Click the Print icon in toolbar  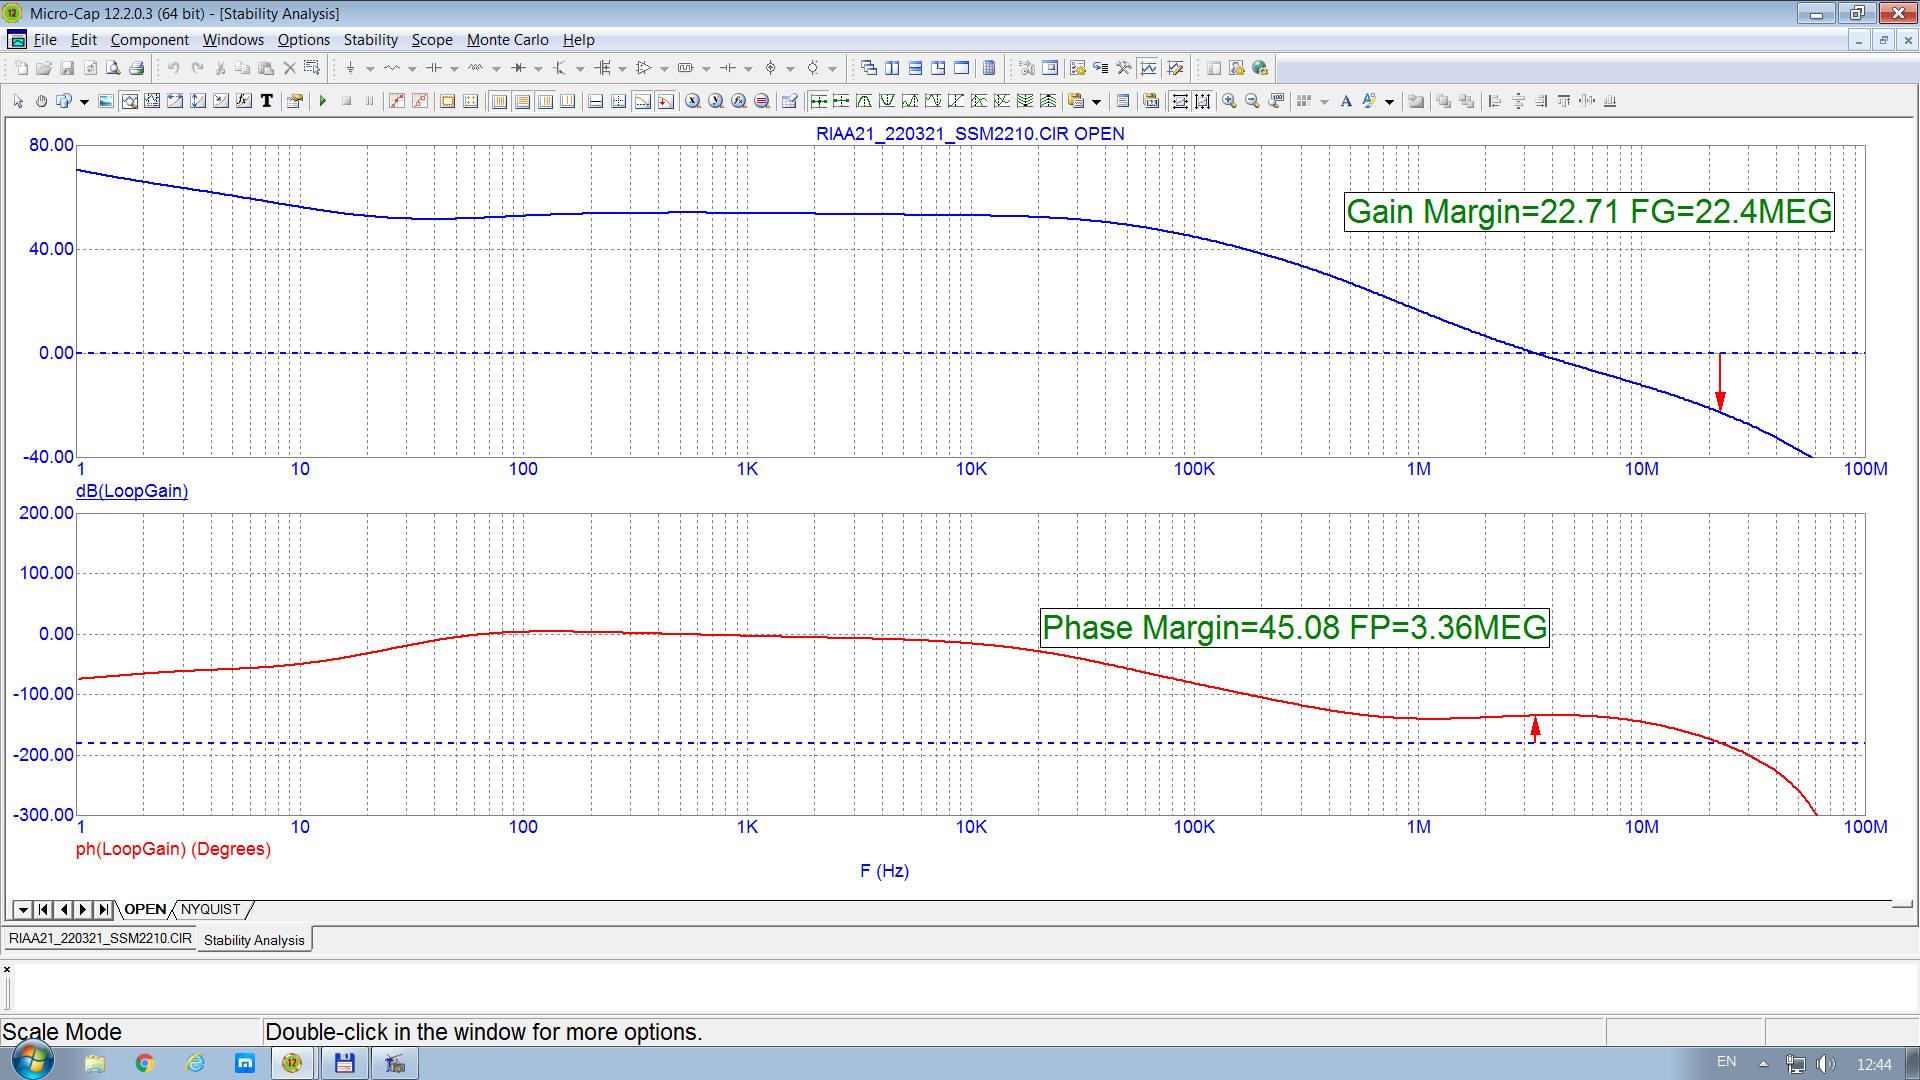click(x=137, y=68)
